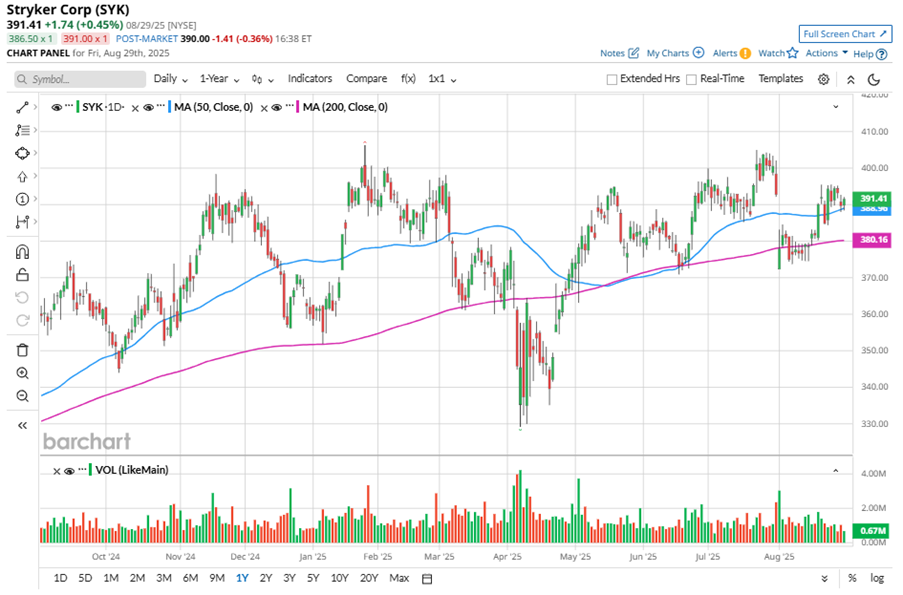Zoom in on the chart
The image size is (903, 595).
coord(22,373)
